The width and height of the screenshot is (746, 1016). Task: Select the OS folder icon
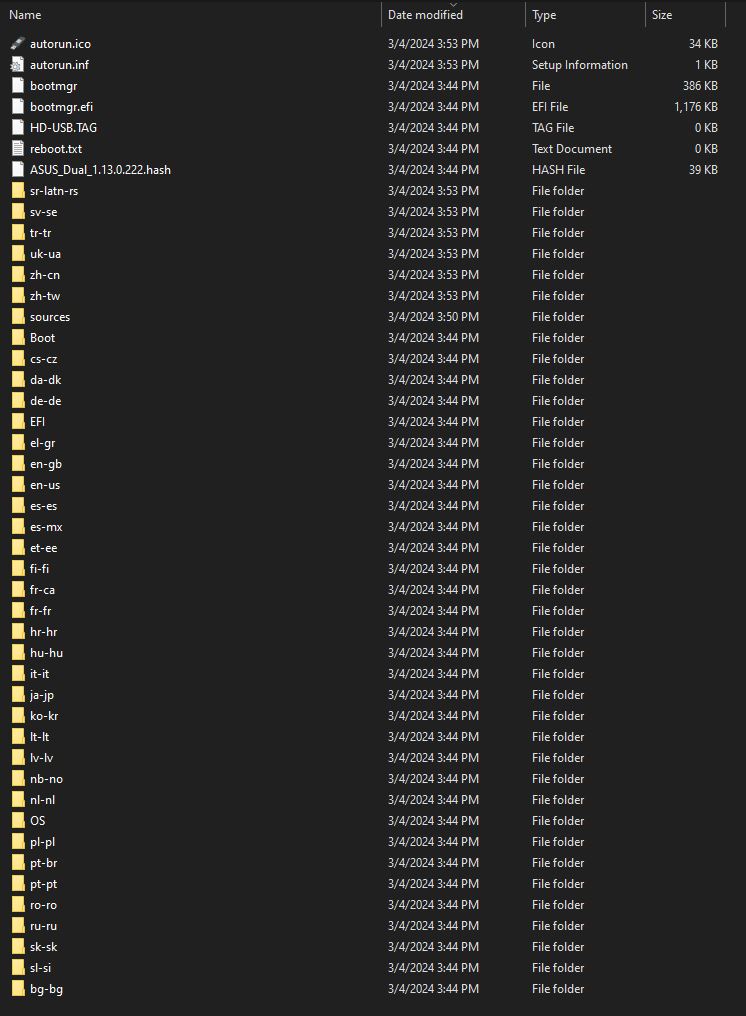coord(18,821)
